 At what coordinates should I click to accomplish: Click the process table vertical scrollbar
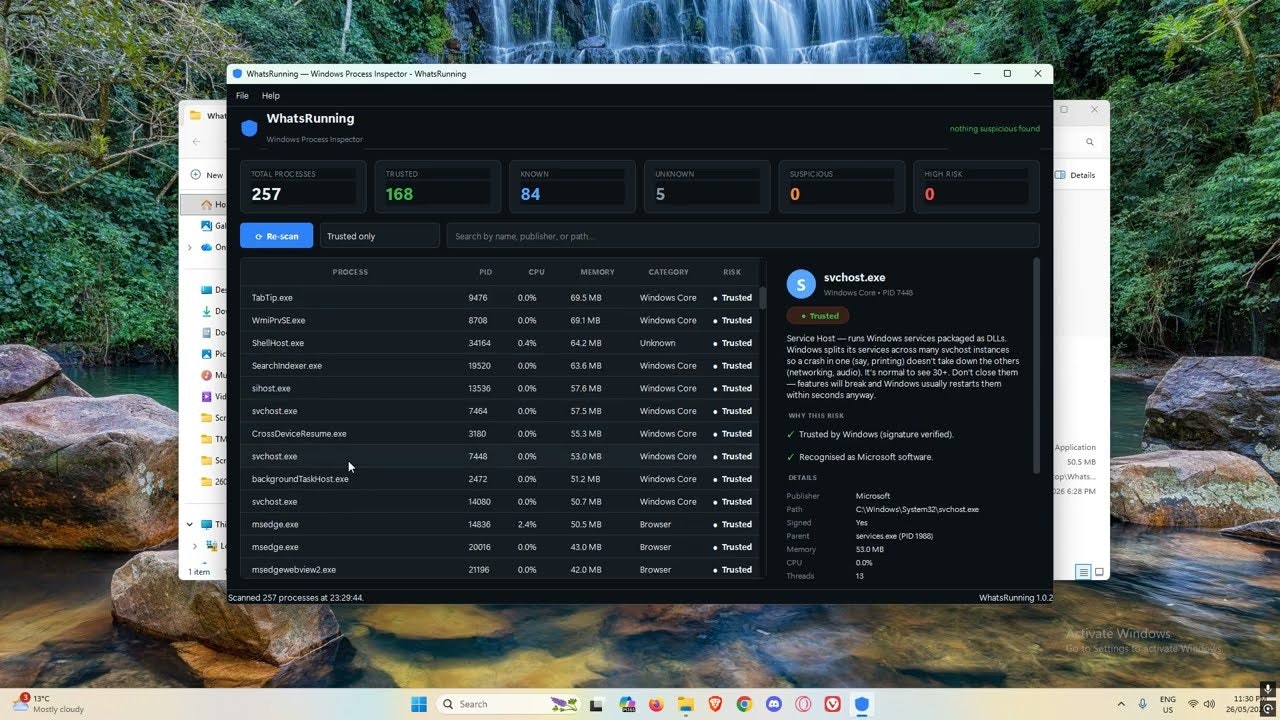tap(763, 298)
